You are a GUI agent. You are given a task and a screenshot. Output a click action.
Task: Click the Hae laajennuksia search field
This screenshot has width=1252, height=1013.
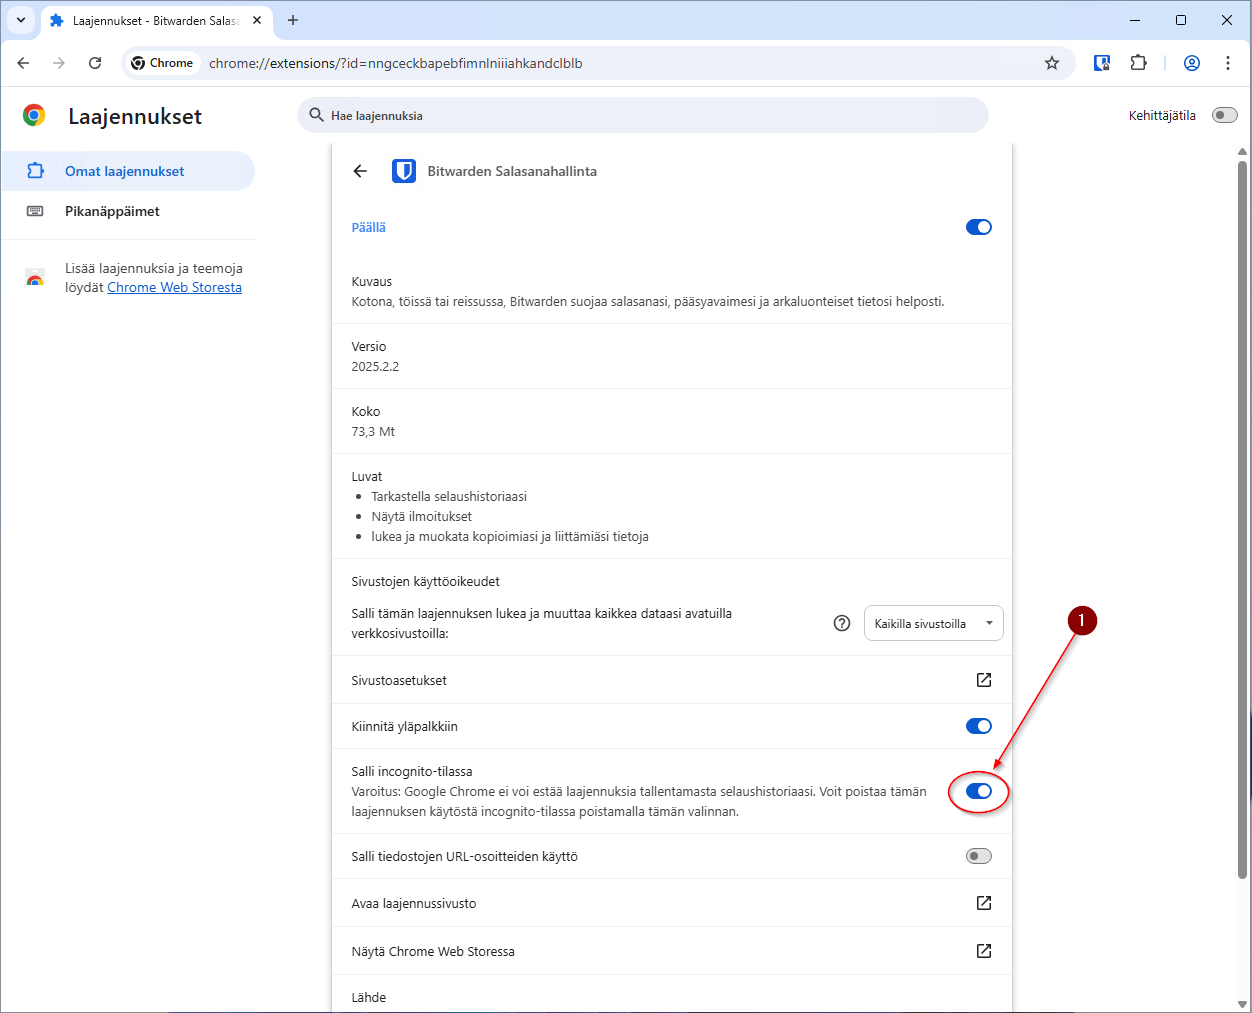(x=643, y=115)
